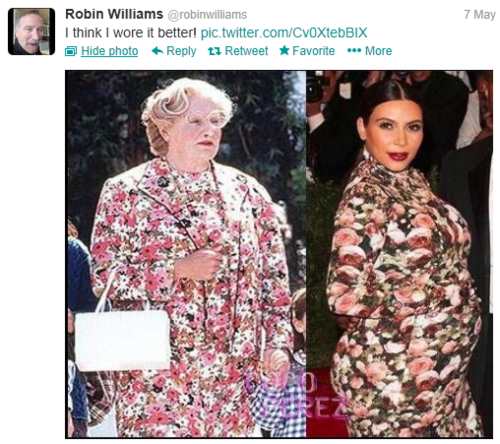
Task: Open the 7 May timestamp
Action: (480, 14)
